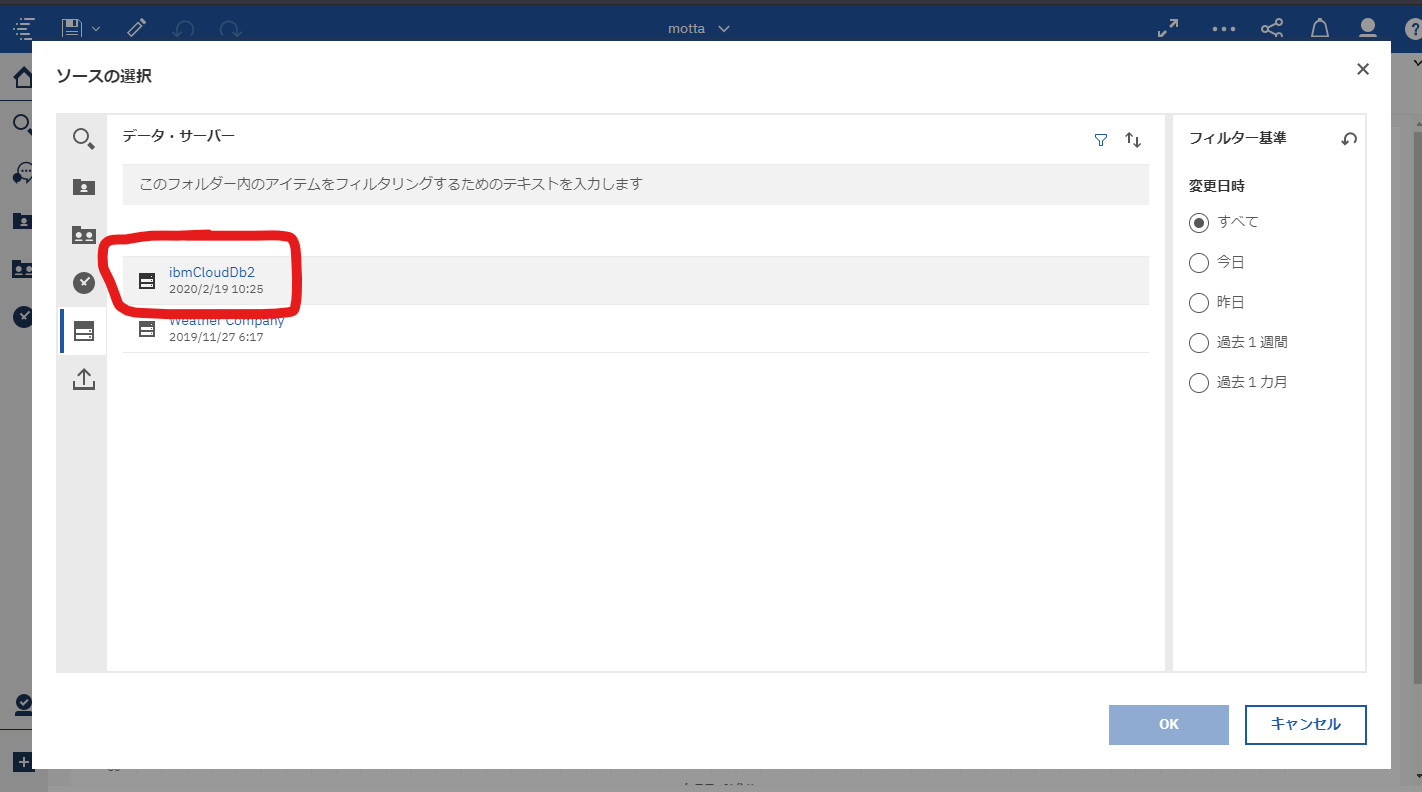
Task: Click the キャンセル button
Action: [x=1306, y=725]
